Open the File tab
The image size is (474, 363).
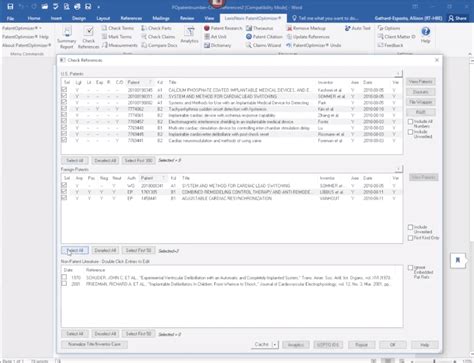point(10,18)
